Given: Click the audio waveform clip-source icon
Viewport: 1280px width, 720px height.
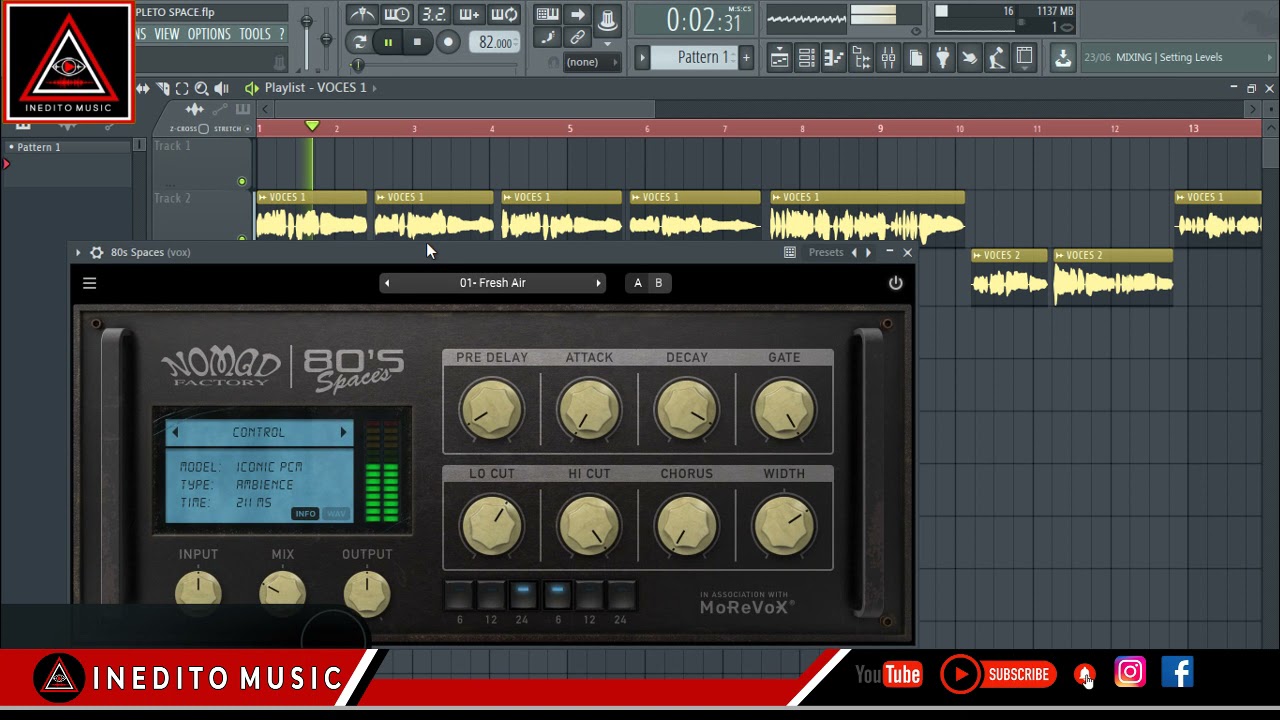Looking at the screenshot, I should pyautogui.click(x=194, y=109).
